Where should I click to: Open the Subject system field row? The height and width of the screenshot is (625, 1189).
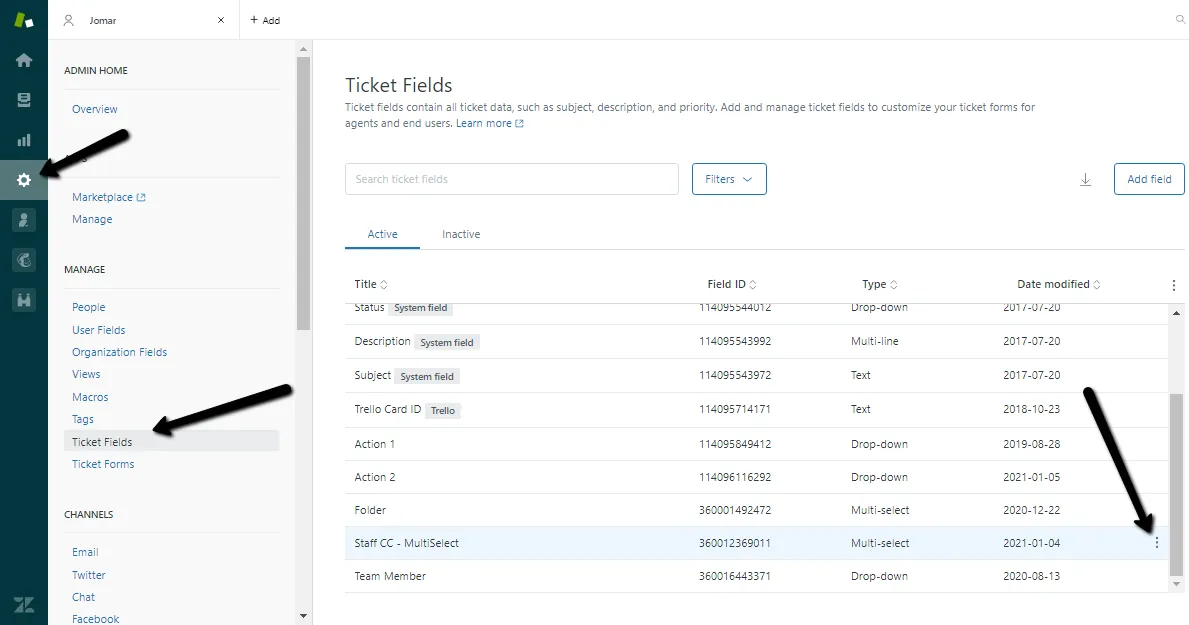pos(756,375)
